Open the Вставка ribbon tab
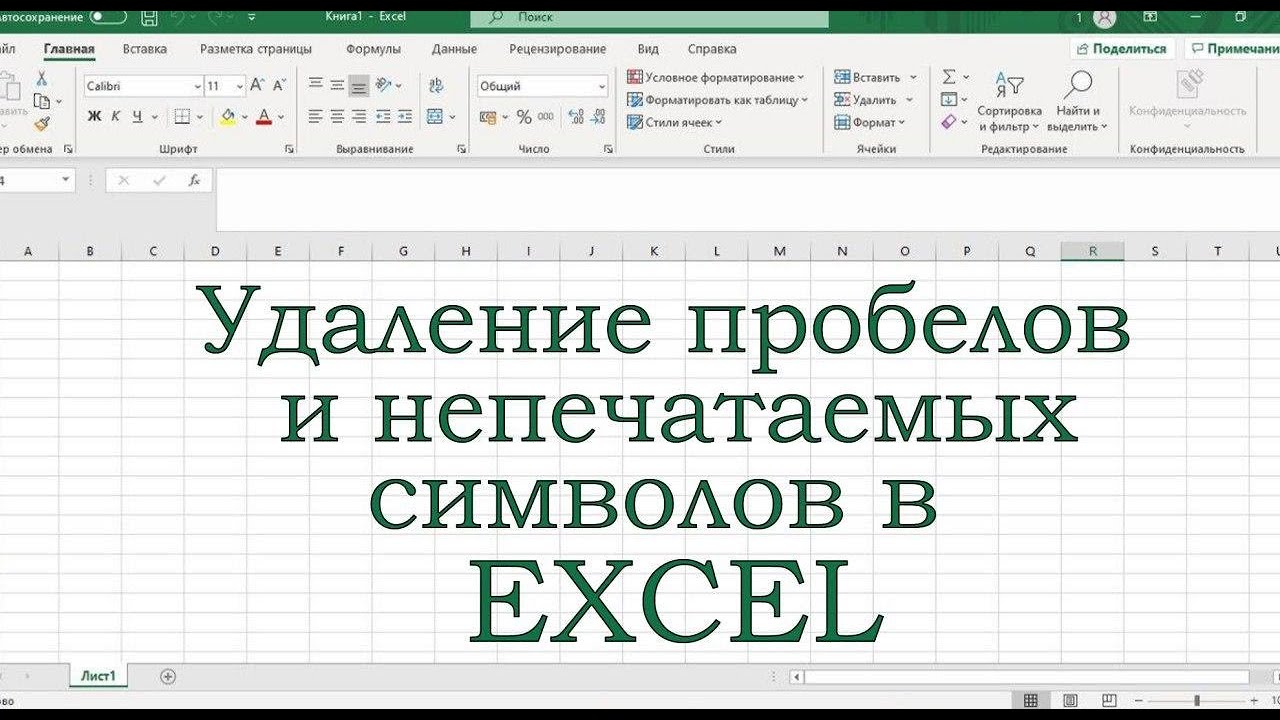Image resolution: width=1280 pixels, height=720 pixels. [145, 49]
